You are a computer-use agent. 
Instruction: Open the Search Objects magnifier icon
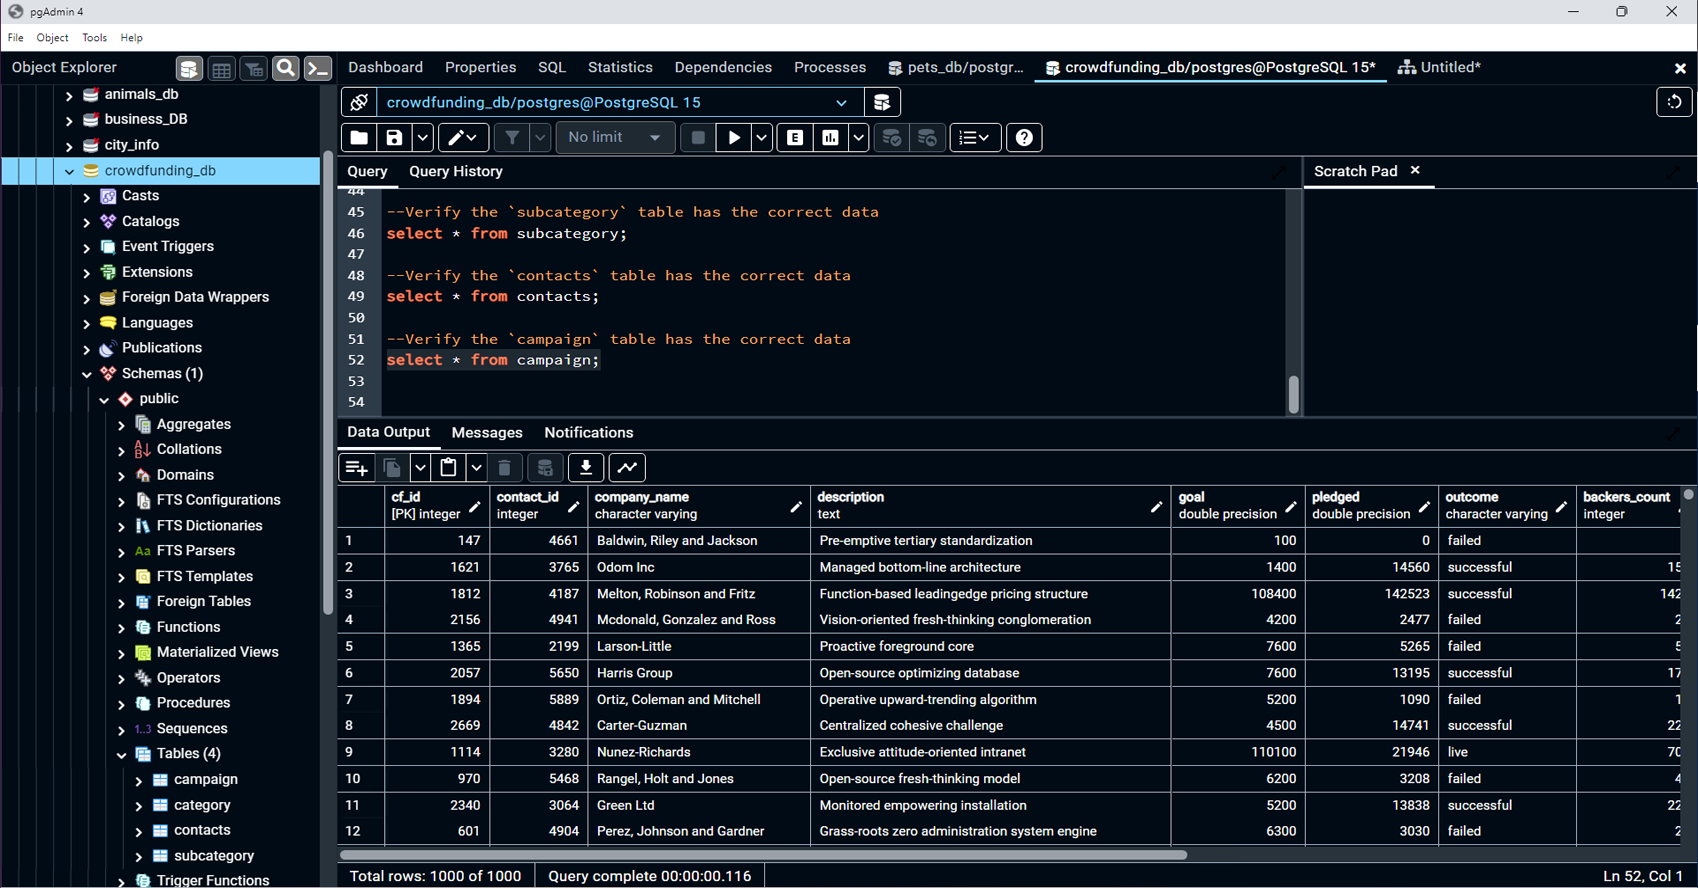click(285, 68)
